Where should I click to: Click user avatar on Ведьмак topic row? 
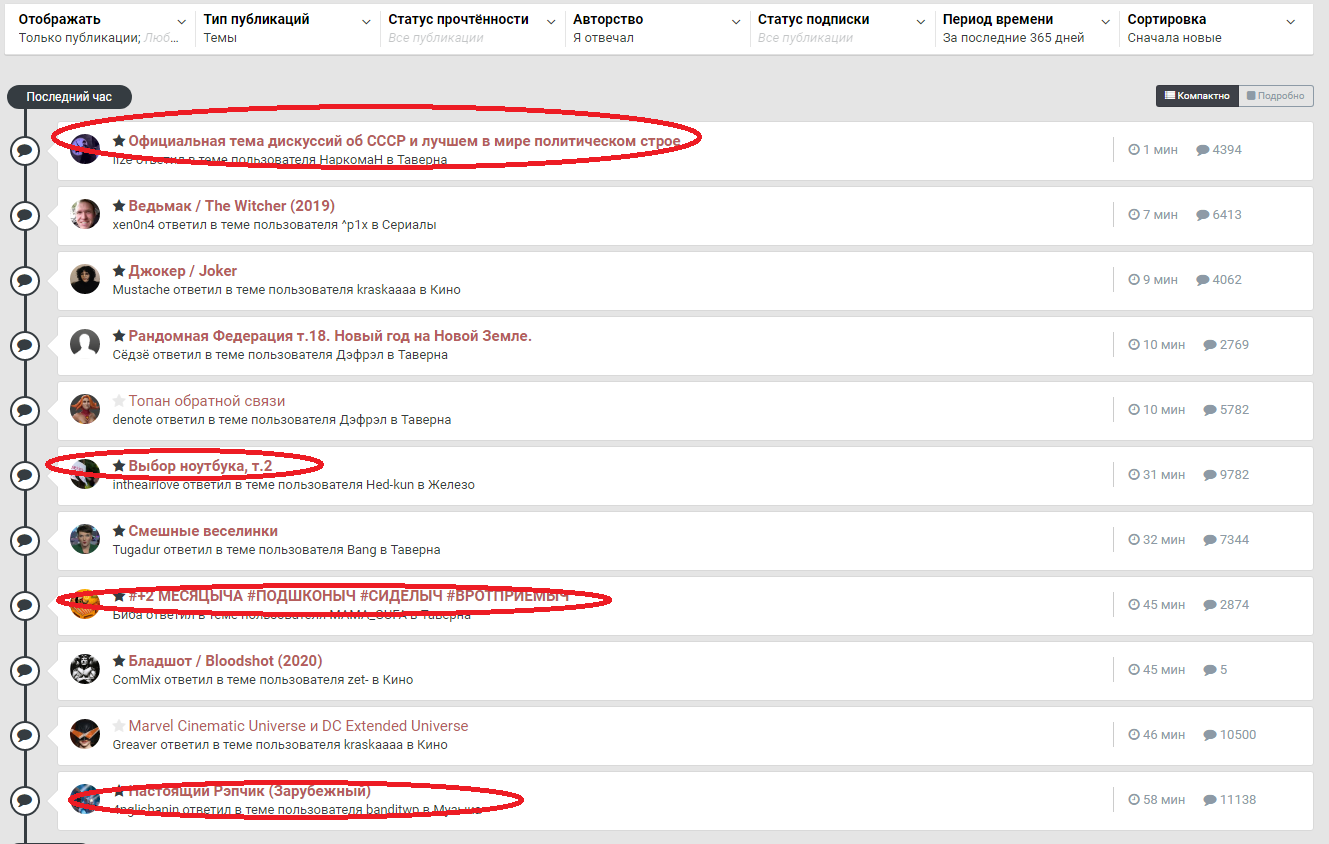tap(85, 214)
